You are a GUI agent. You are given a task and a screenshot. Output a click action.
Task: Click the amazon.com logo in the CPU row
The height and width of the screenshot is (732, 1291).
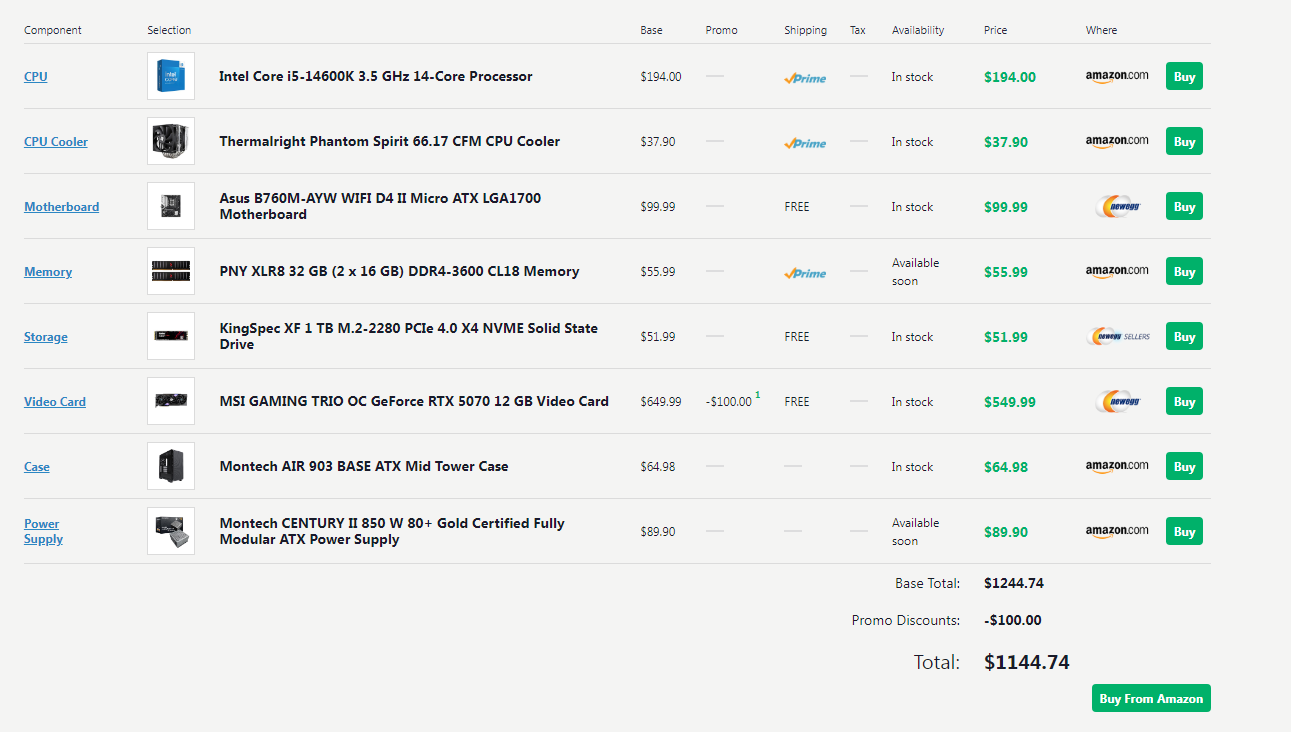[1117, 76]
